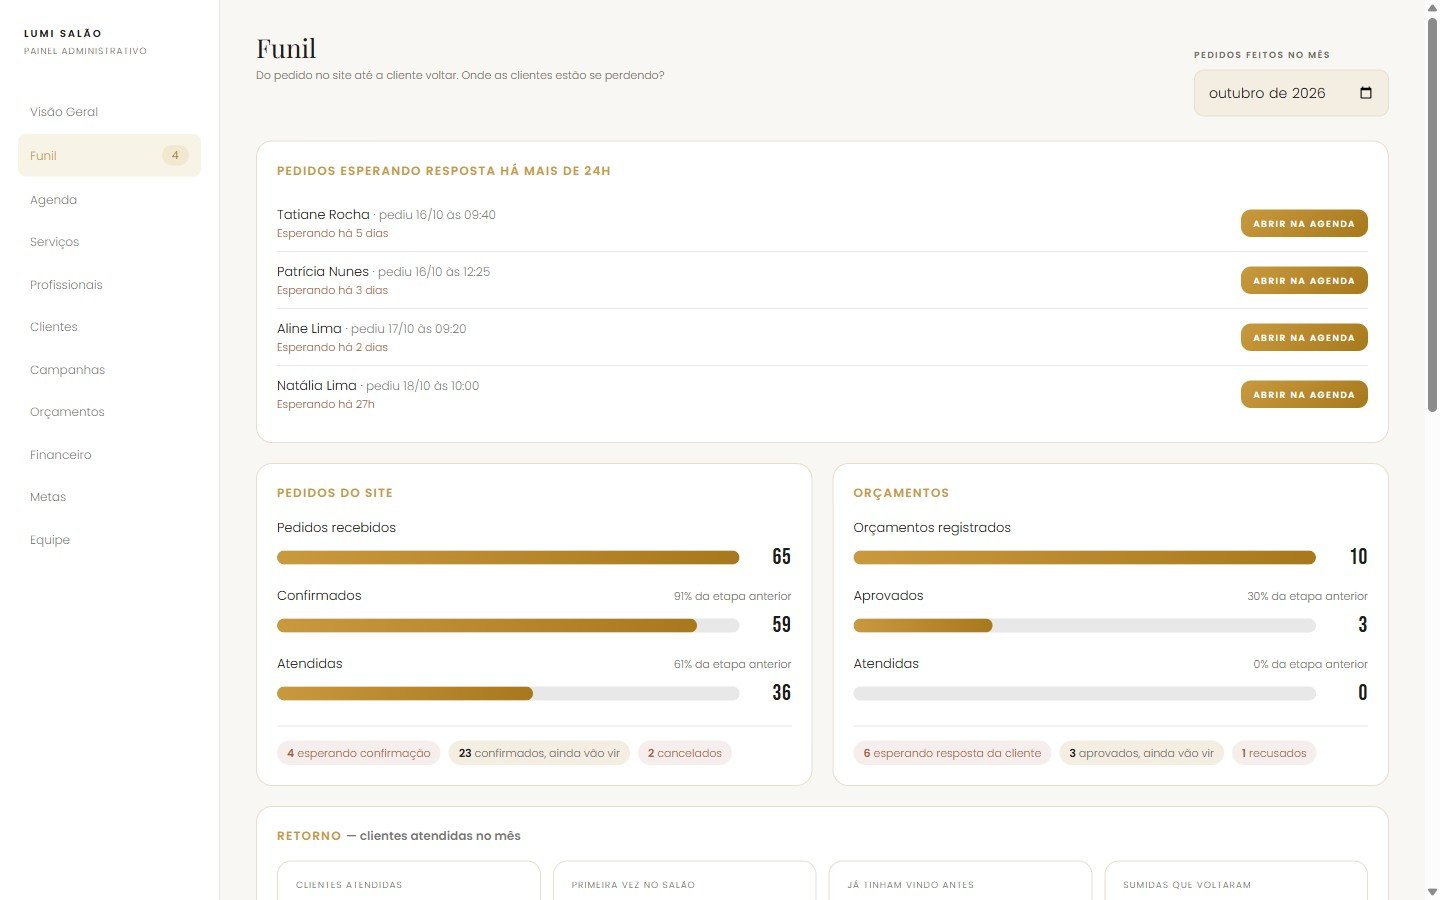The height and width of the screenshot is (900, 1440).
Task: Click the Funil badge showing 4
Action: click(175, 155)
